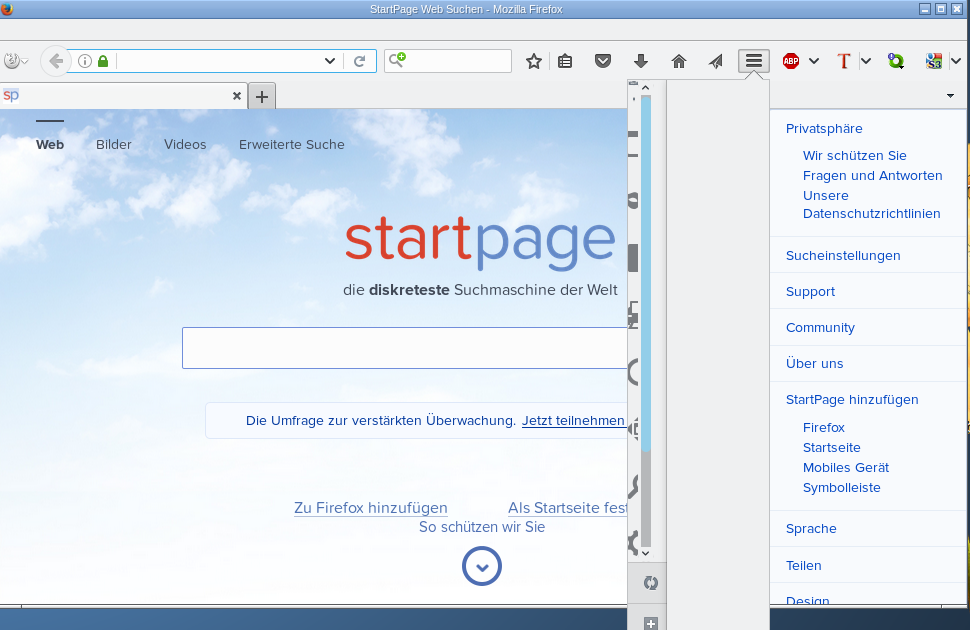The height and width of the screenshot is (630, 970).
Task: Click the sync icon in the menu panel
Action: click(x=650, y=583)
